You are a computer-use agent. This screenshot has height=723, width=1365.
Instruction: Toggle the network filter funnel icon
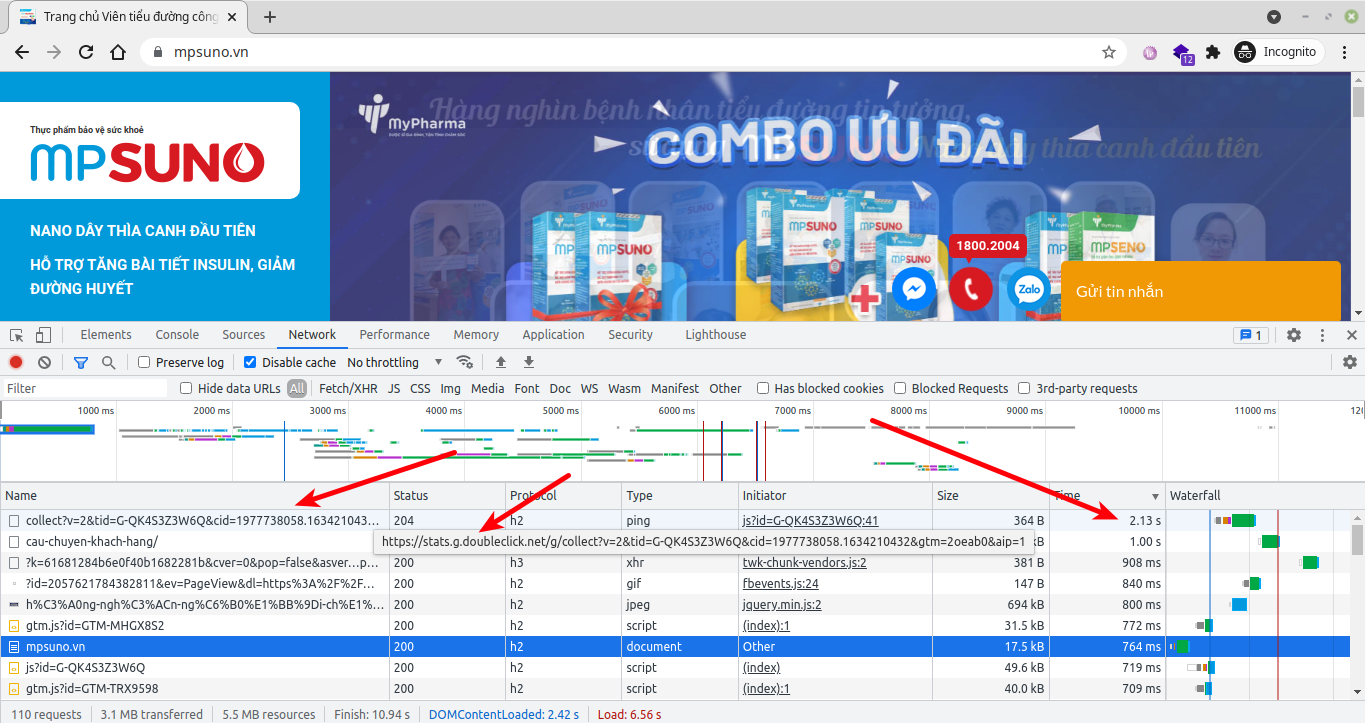81,362
